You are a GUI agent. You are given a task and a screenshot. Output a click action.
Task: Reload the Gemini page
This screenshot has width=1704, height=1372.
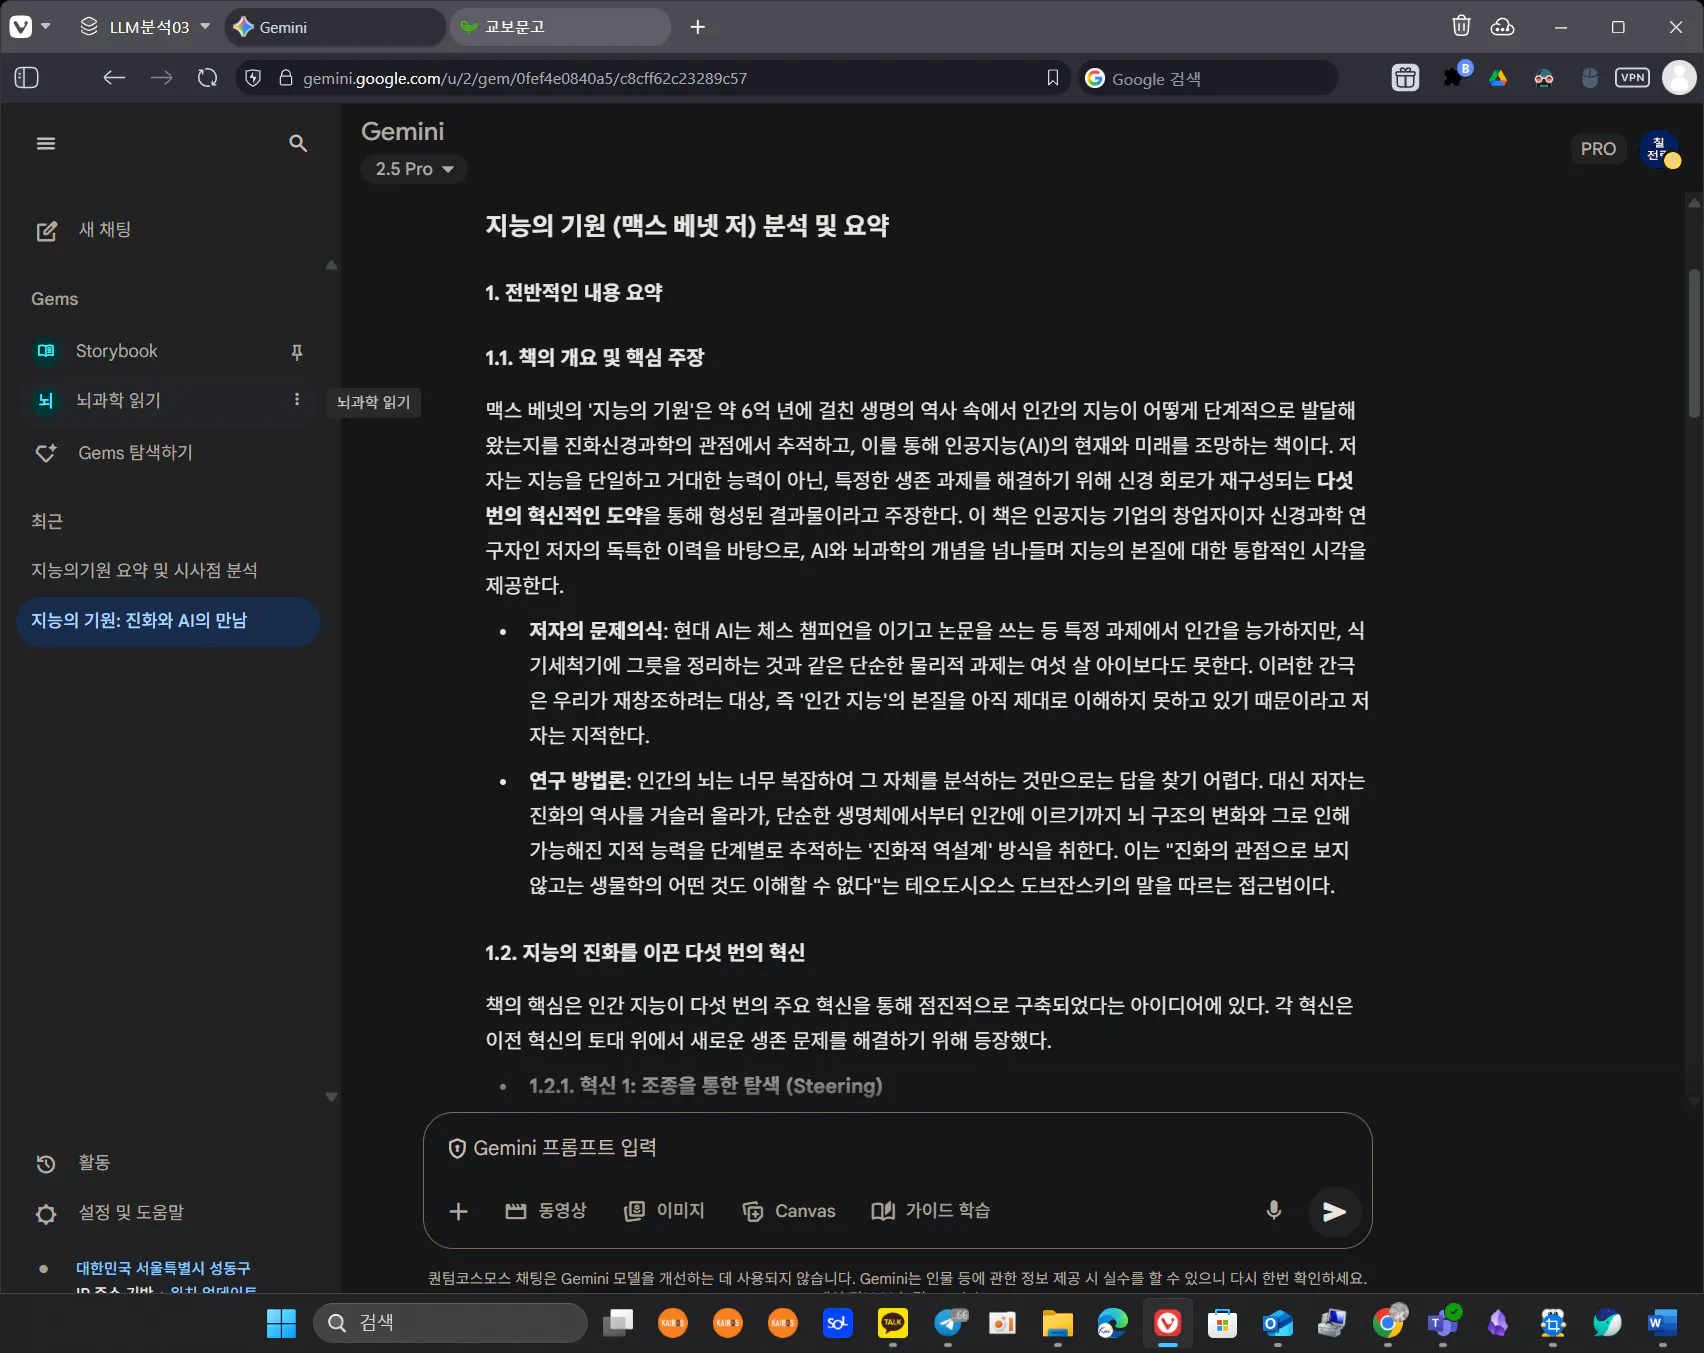(x=208, y=78)
